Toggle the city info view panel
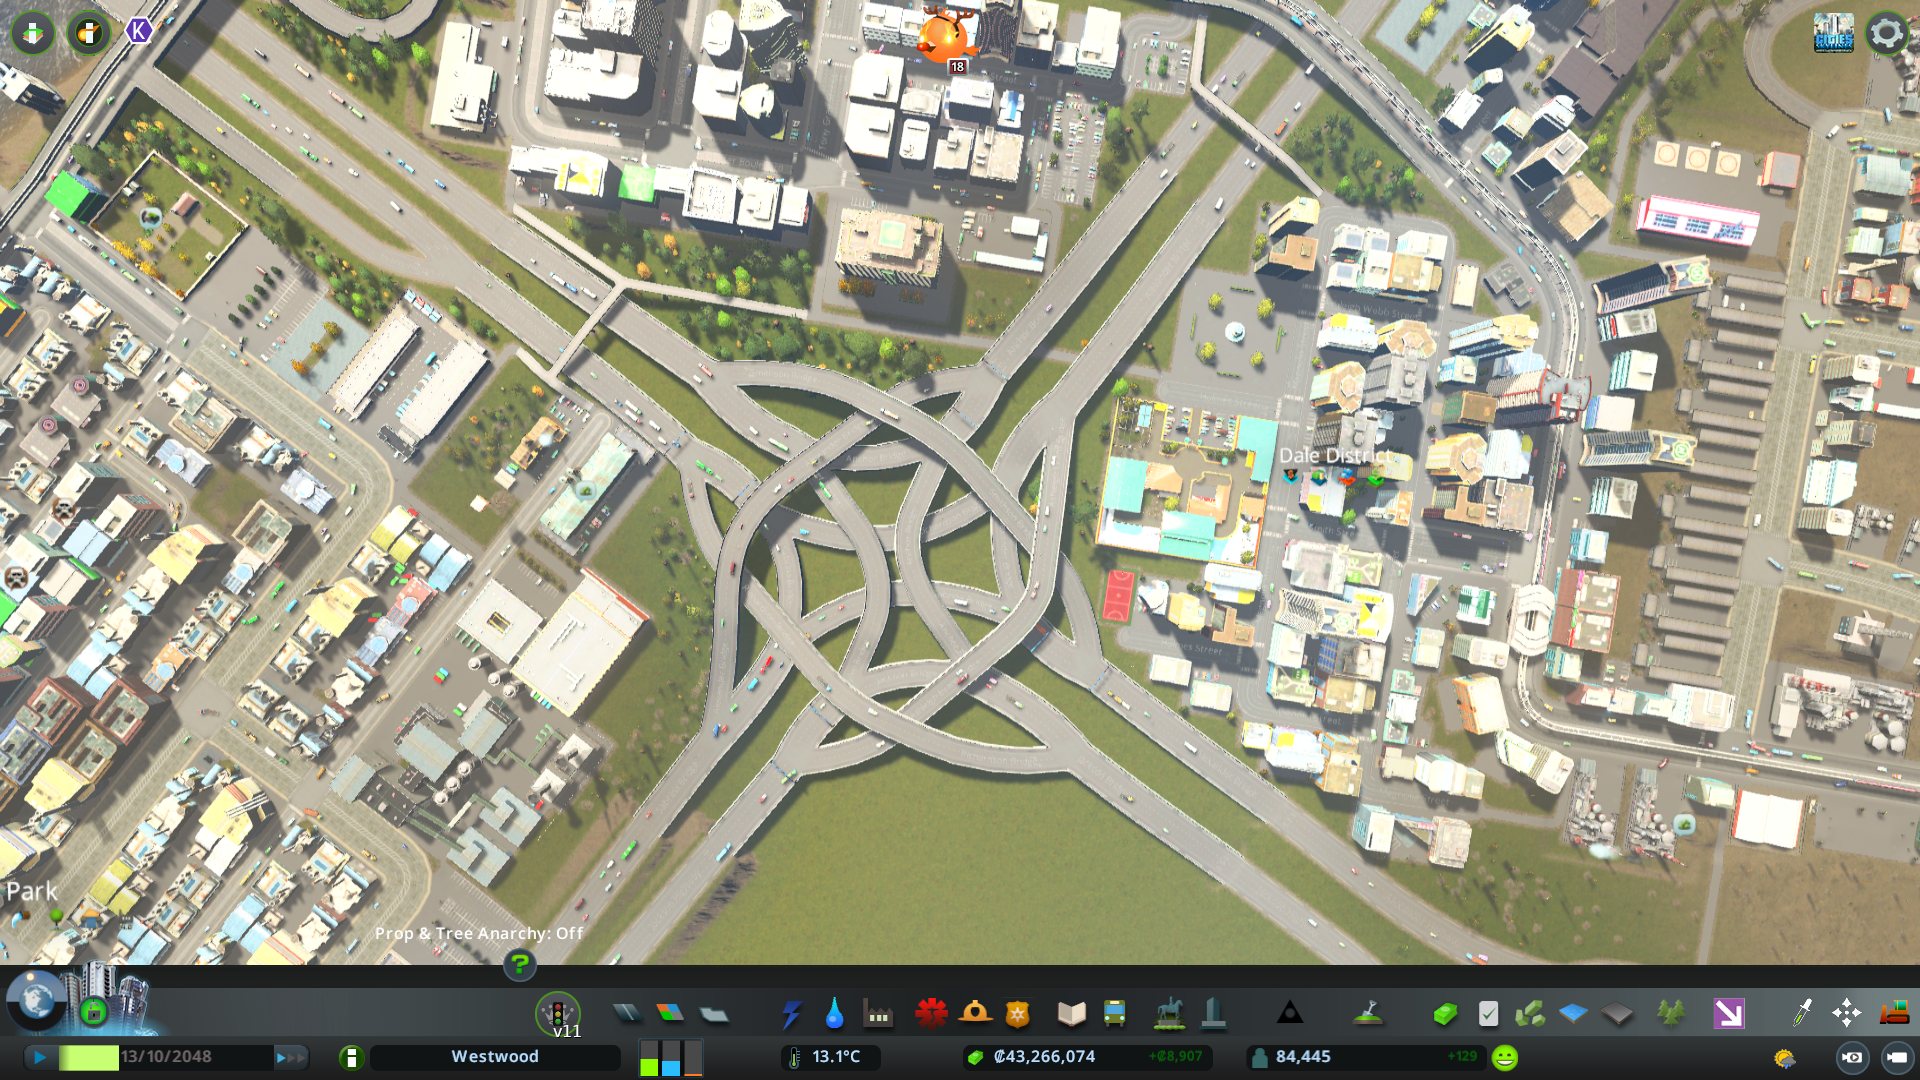1920x1080 pixels. (x=351, y=1057)
